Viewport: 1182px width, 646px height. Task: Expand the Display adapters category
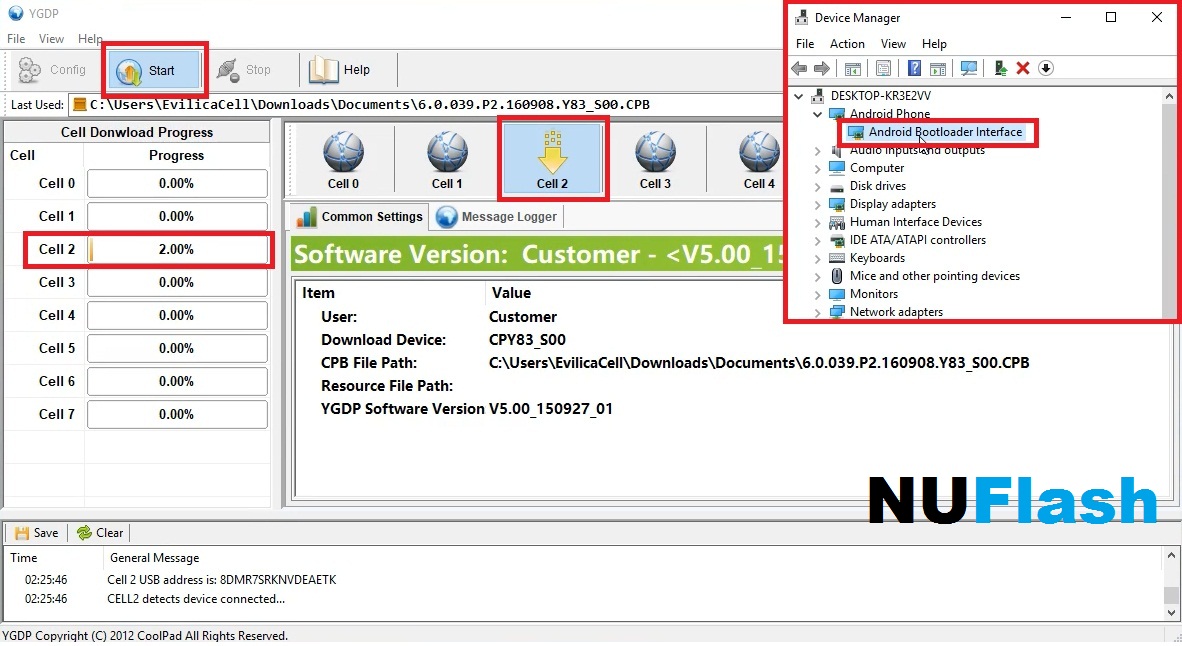[818, 205]
